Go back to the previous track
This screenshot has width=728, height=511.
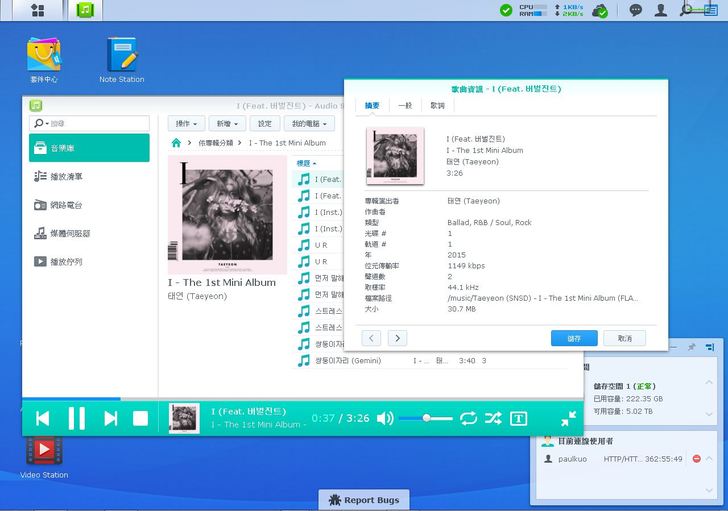click(x=43, y=418)
